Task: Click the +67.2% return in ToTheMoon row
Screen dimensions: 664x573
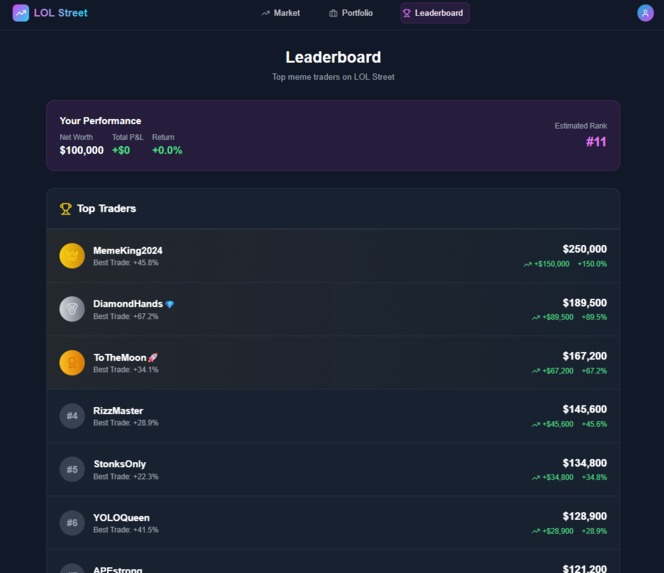Action: click(x=594, y=371)
